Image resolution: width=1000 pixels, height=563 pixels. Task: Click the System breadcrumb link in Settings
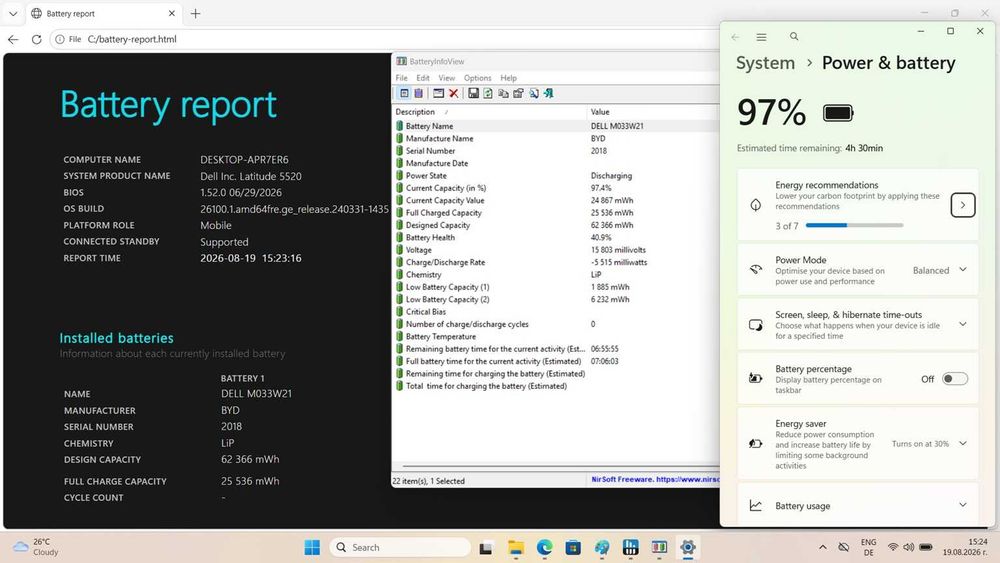[765, 63]
